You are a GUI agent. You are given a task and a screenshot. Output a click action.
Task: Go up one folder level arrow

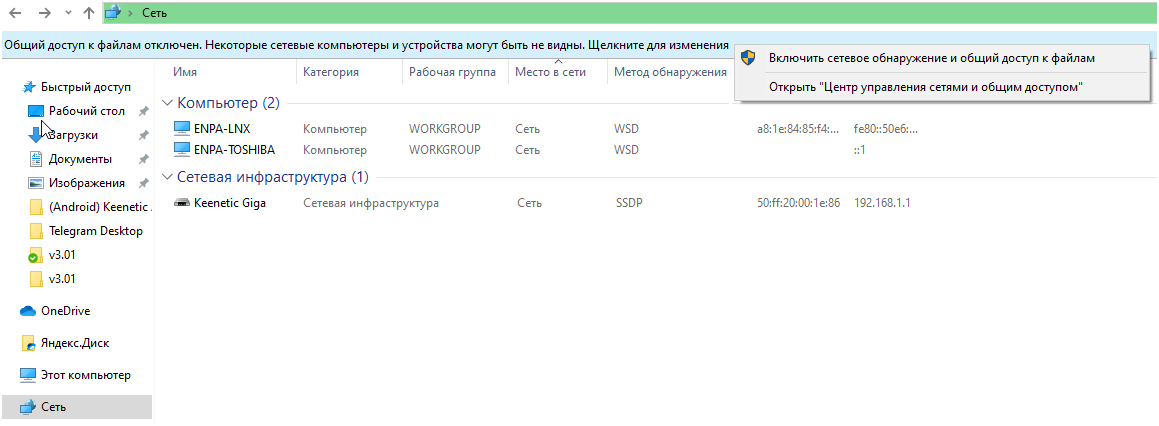pyautogui.click(x=90, y=14)
